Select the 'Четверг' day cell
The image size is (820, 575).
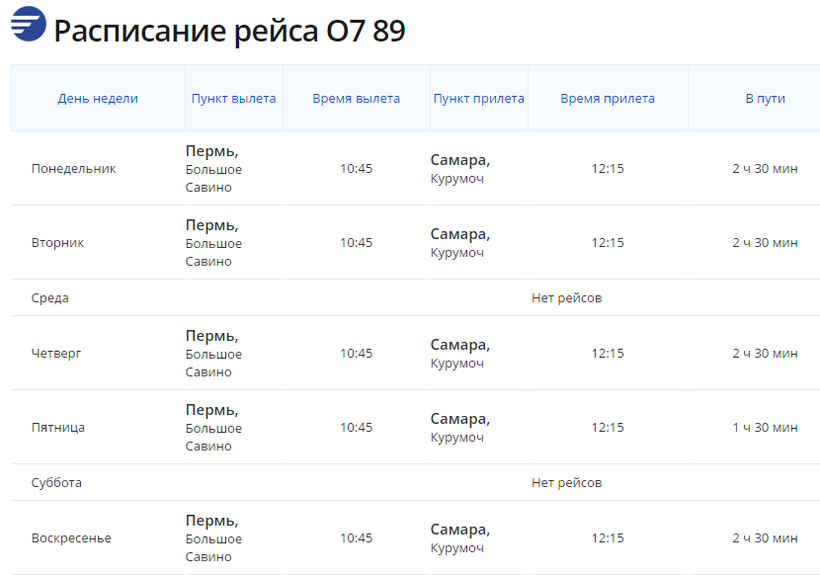tap(58, 353)
